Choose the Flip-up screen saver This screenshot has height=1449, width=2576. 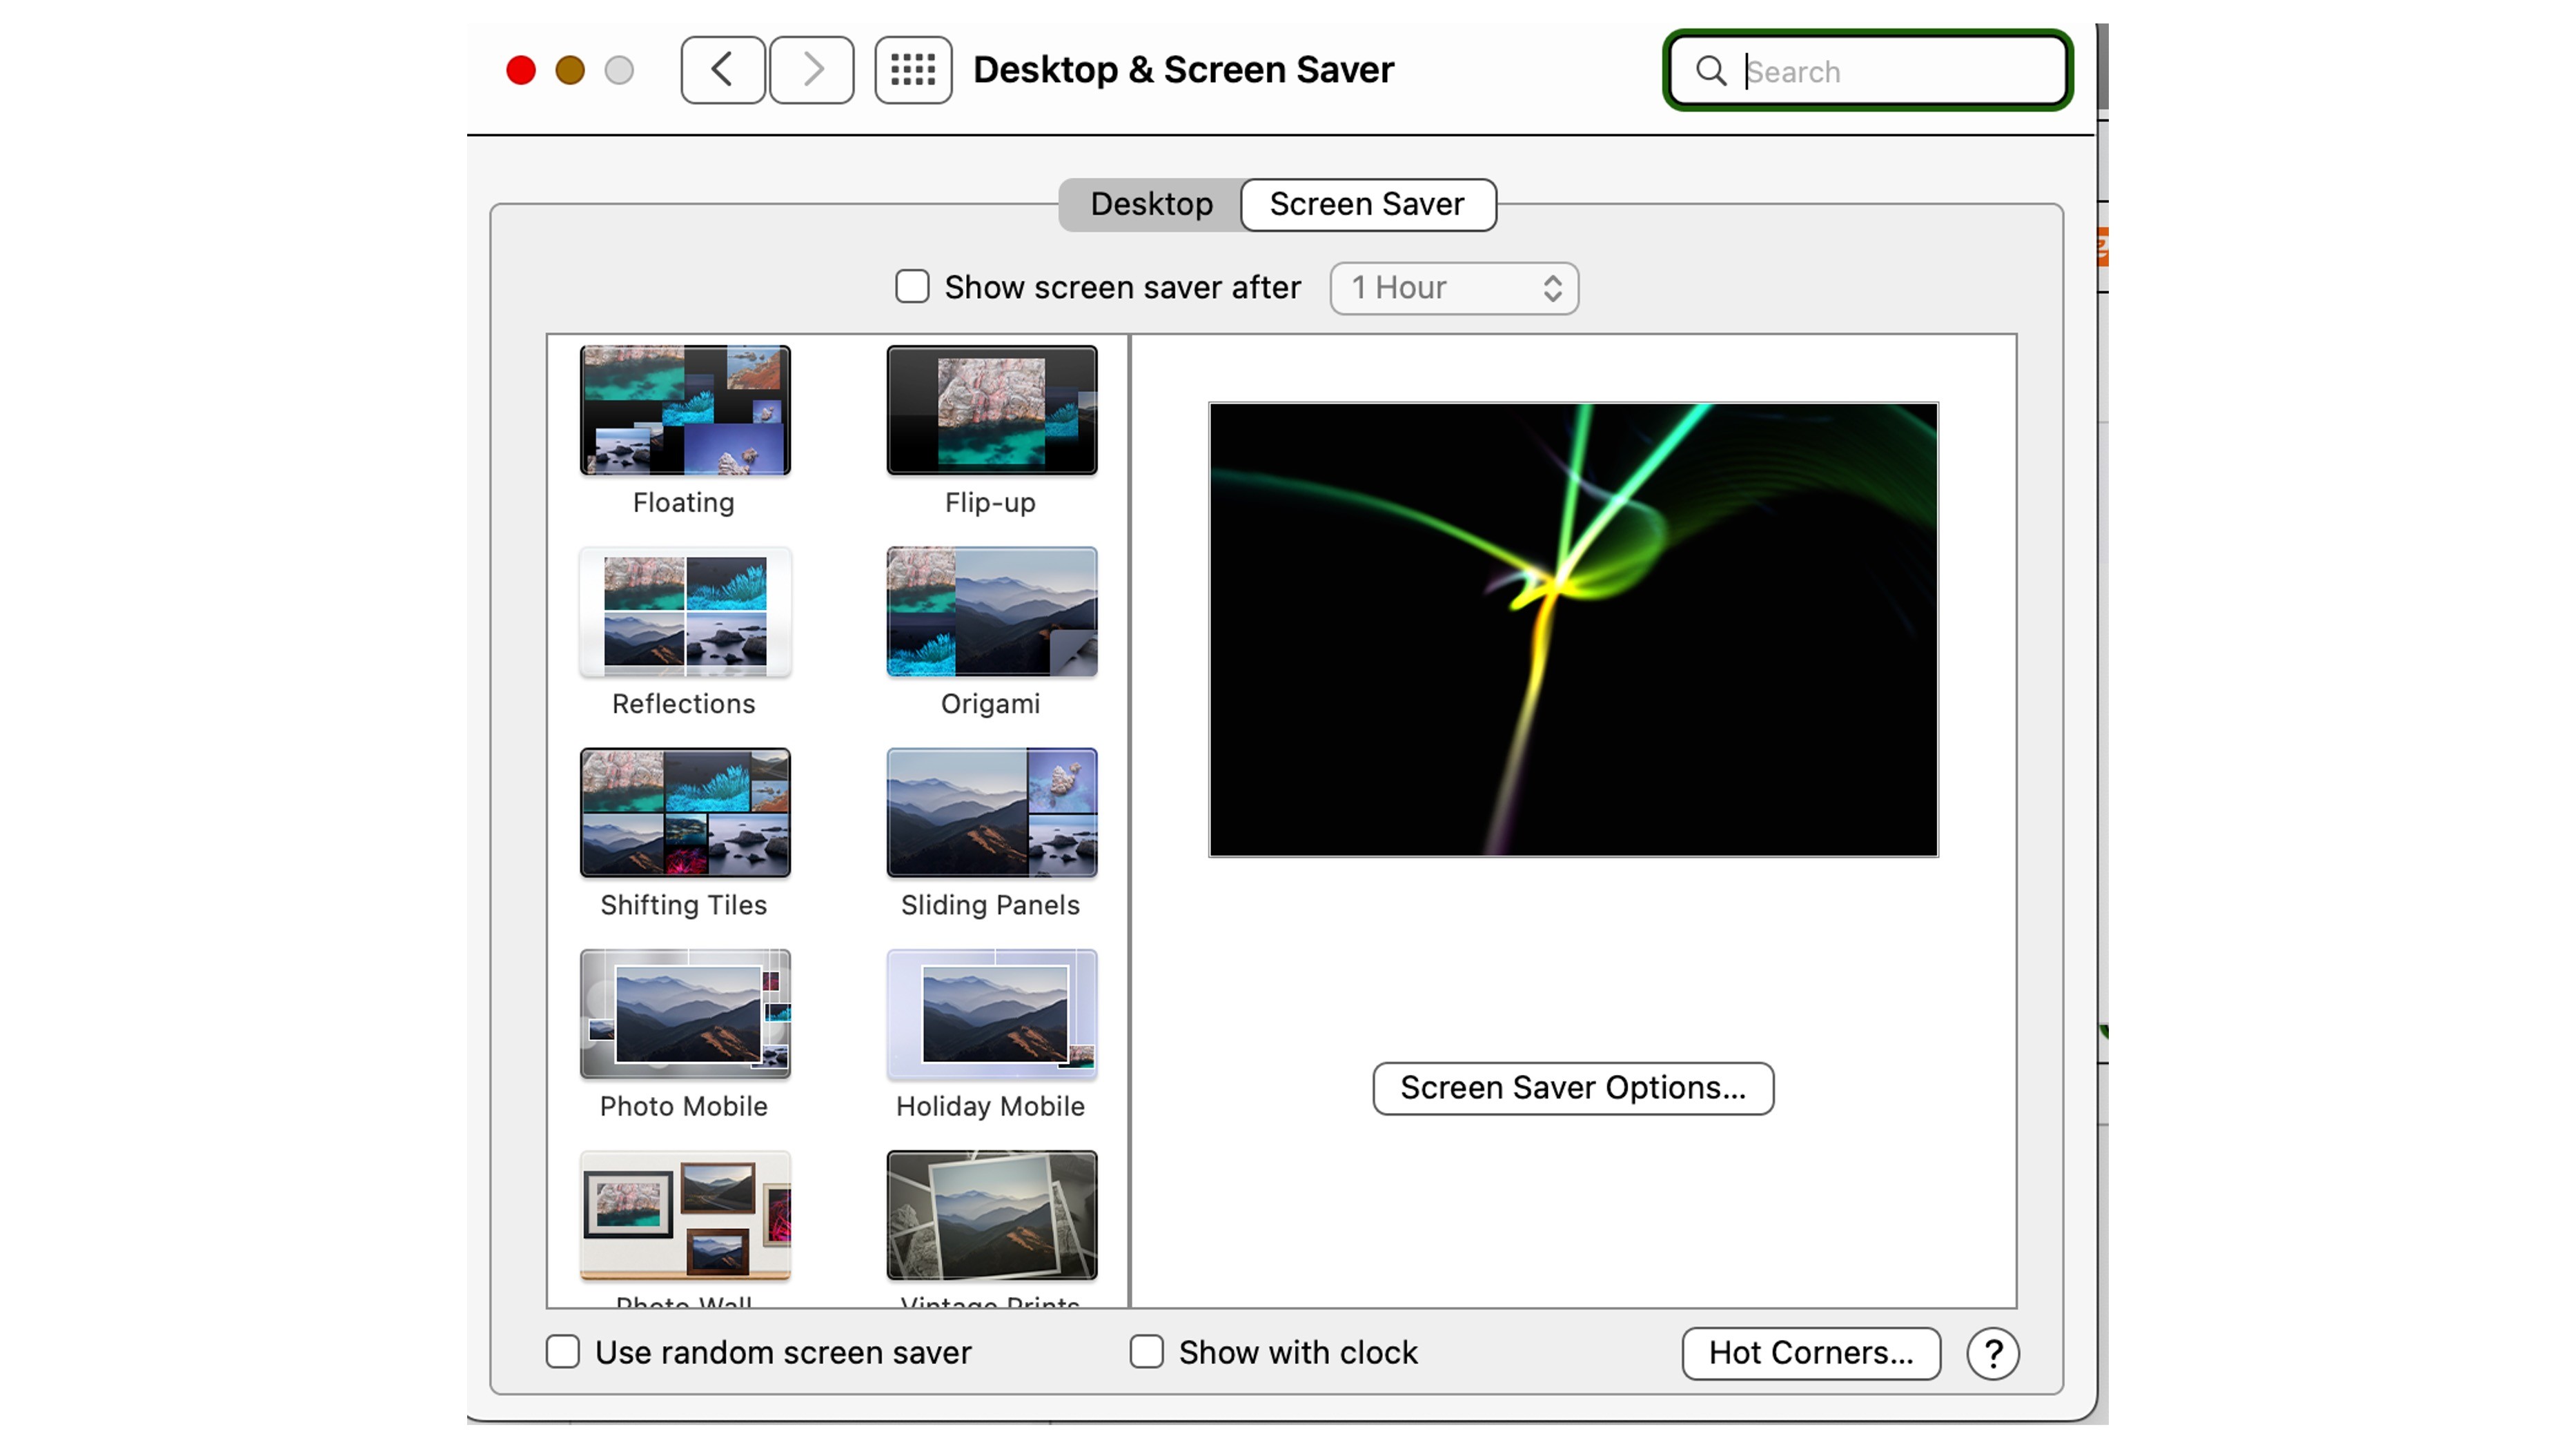tap(991, 410)
